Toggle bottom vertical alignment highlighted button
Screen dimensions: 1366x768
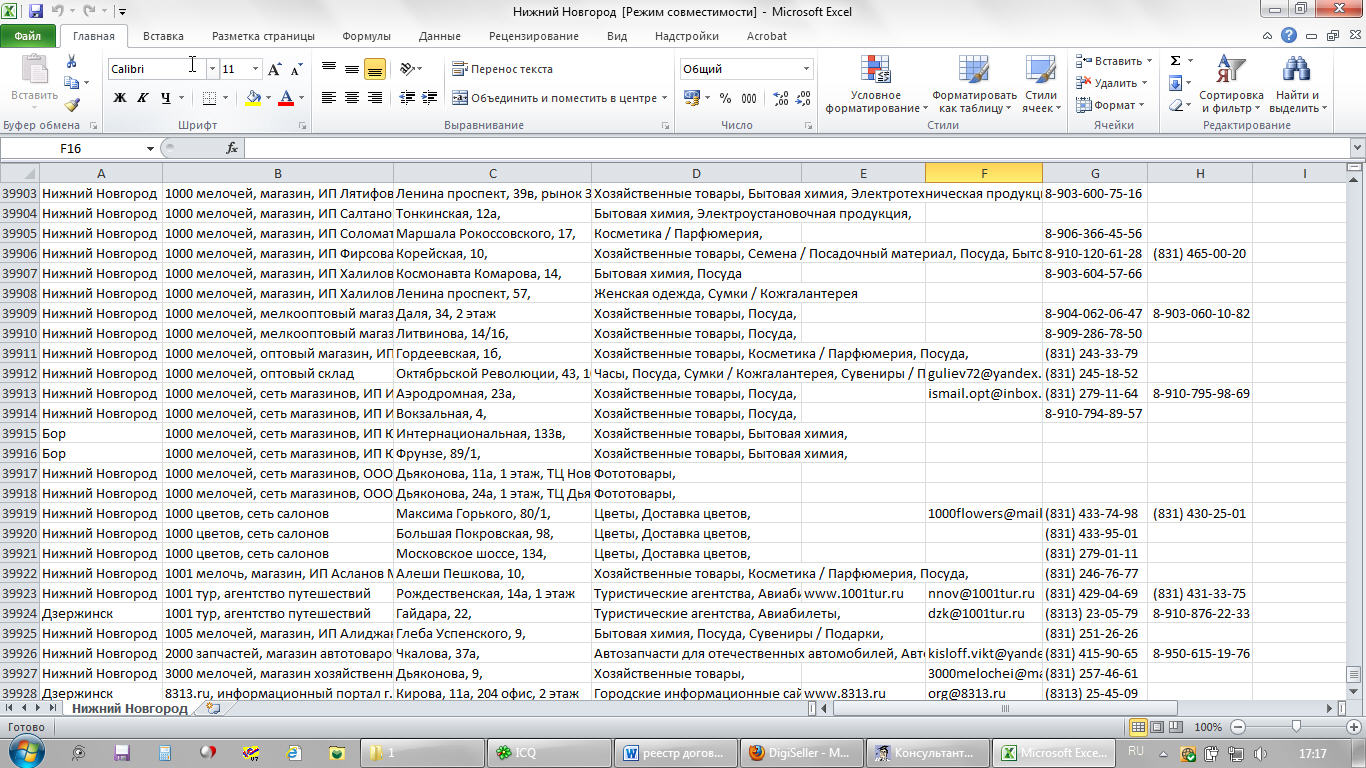click(x=375, y=69)
